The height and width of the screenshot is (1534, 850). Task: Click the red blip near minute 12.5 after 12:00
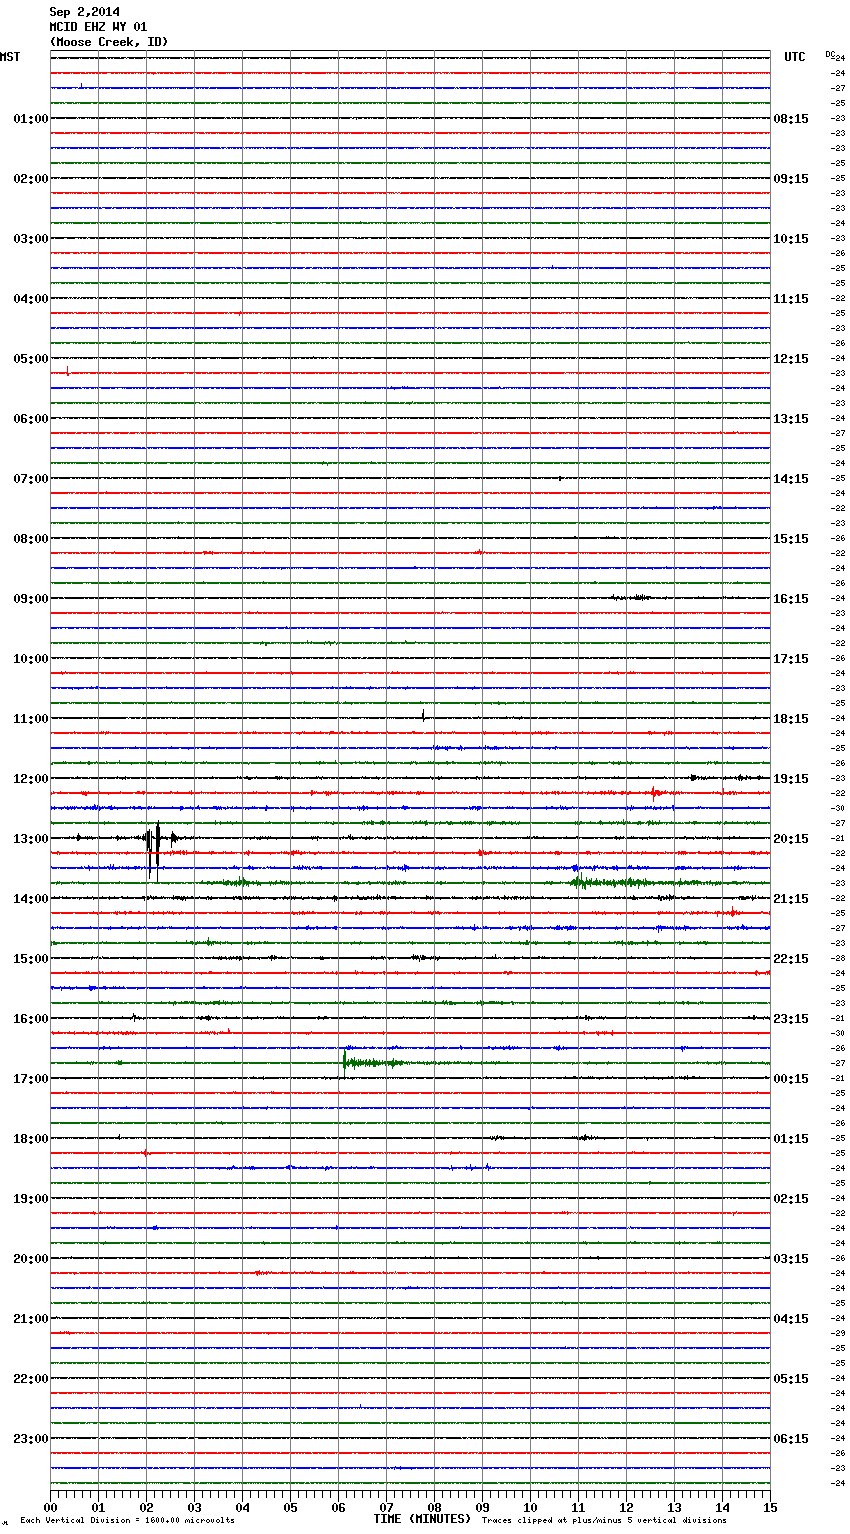[x=656, y=793]
